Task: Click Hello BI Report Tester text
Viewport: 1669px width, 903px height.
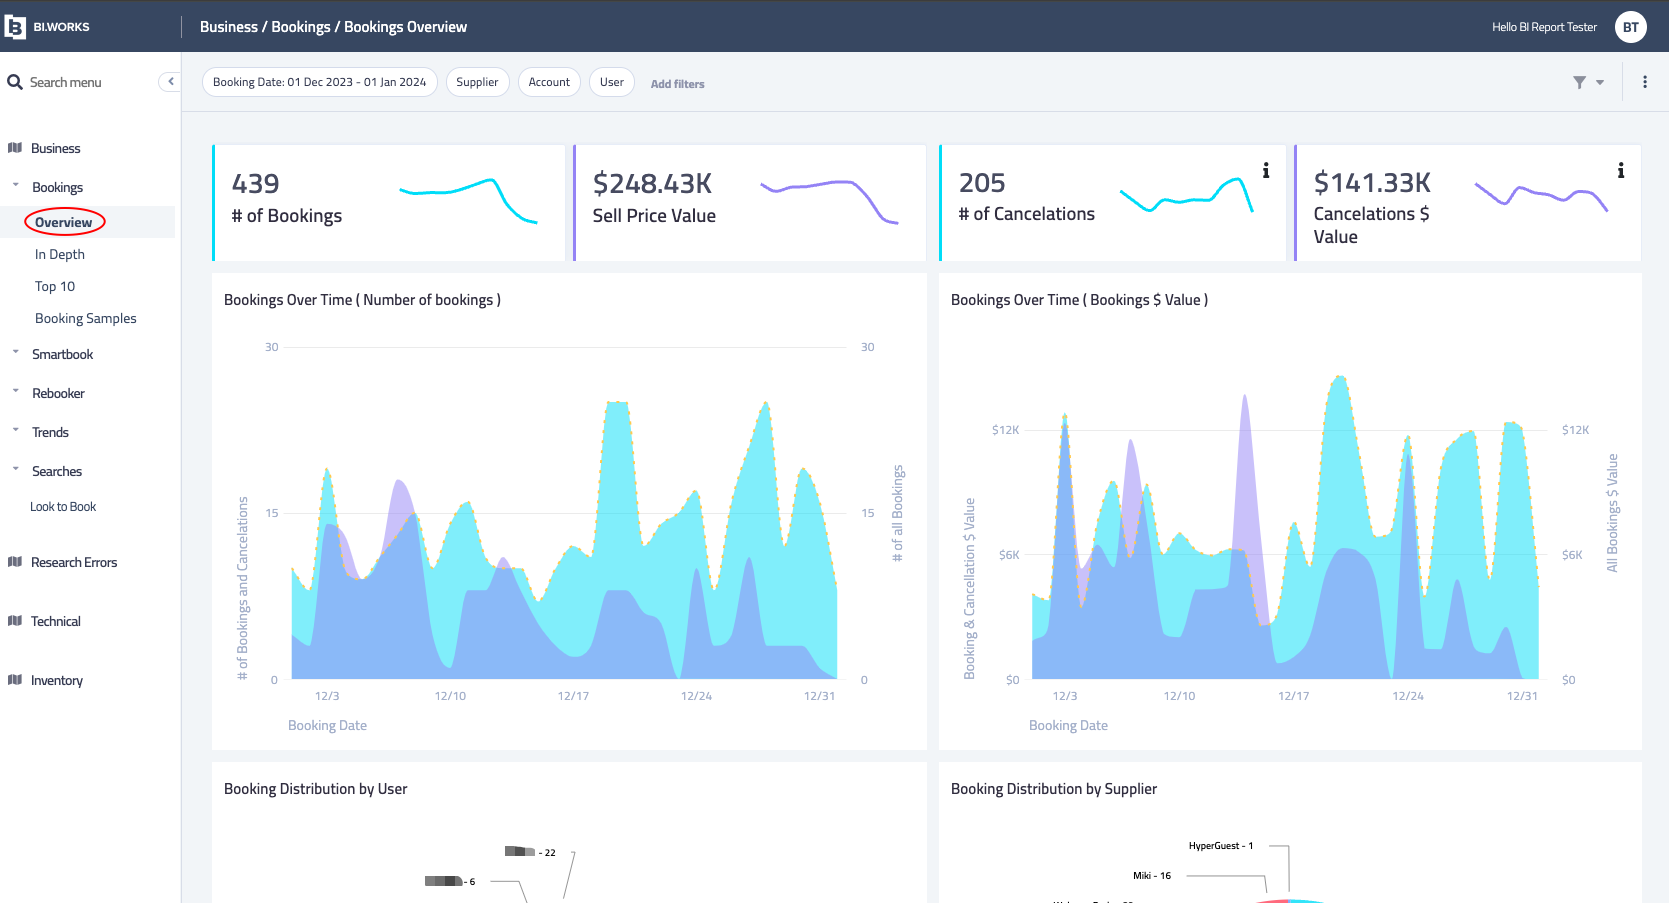Action: pyautogui.click(x=1545, y=27)
